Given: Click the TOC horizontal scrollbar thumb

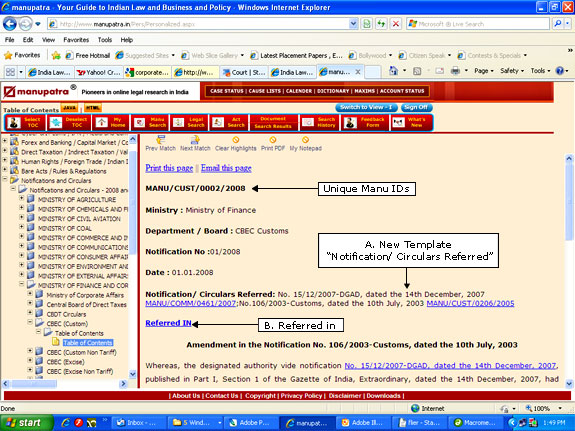Looking at the screenshot, I should (x=34, y=384).
